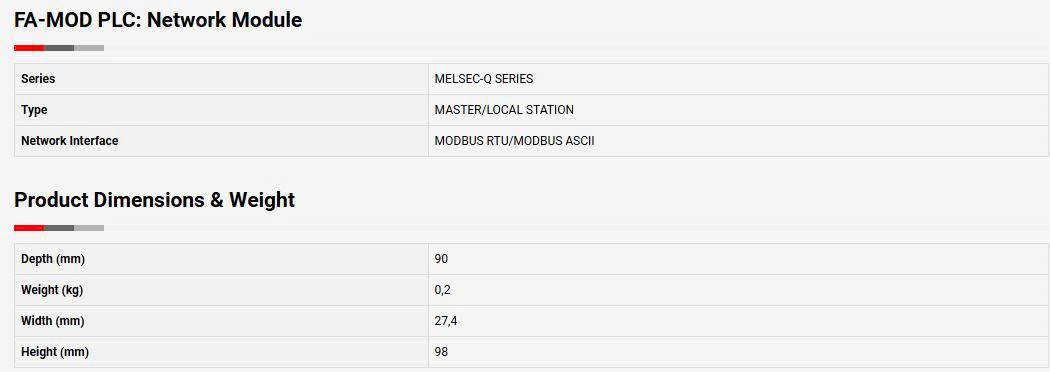Click the red underline bar beneath Network Module

pos(29,48)
